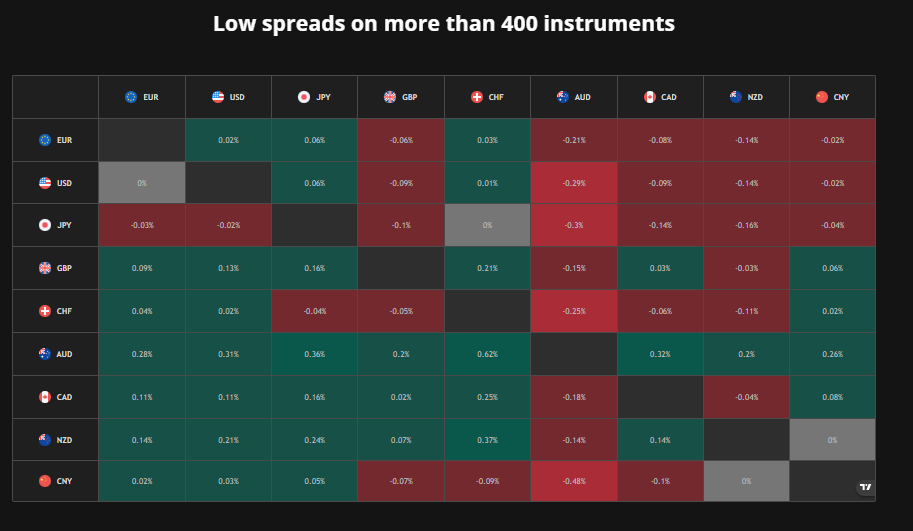Click the GBP flag in row header
The width and height of the screenshot is (913, 531).
45,268
